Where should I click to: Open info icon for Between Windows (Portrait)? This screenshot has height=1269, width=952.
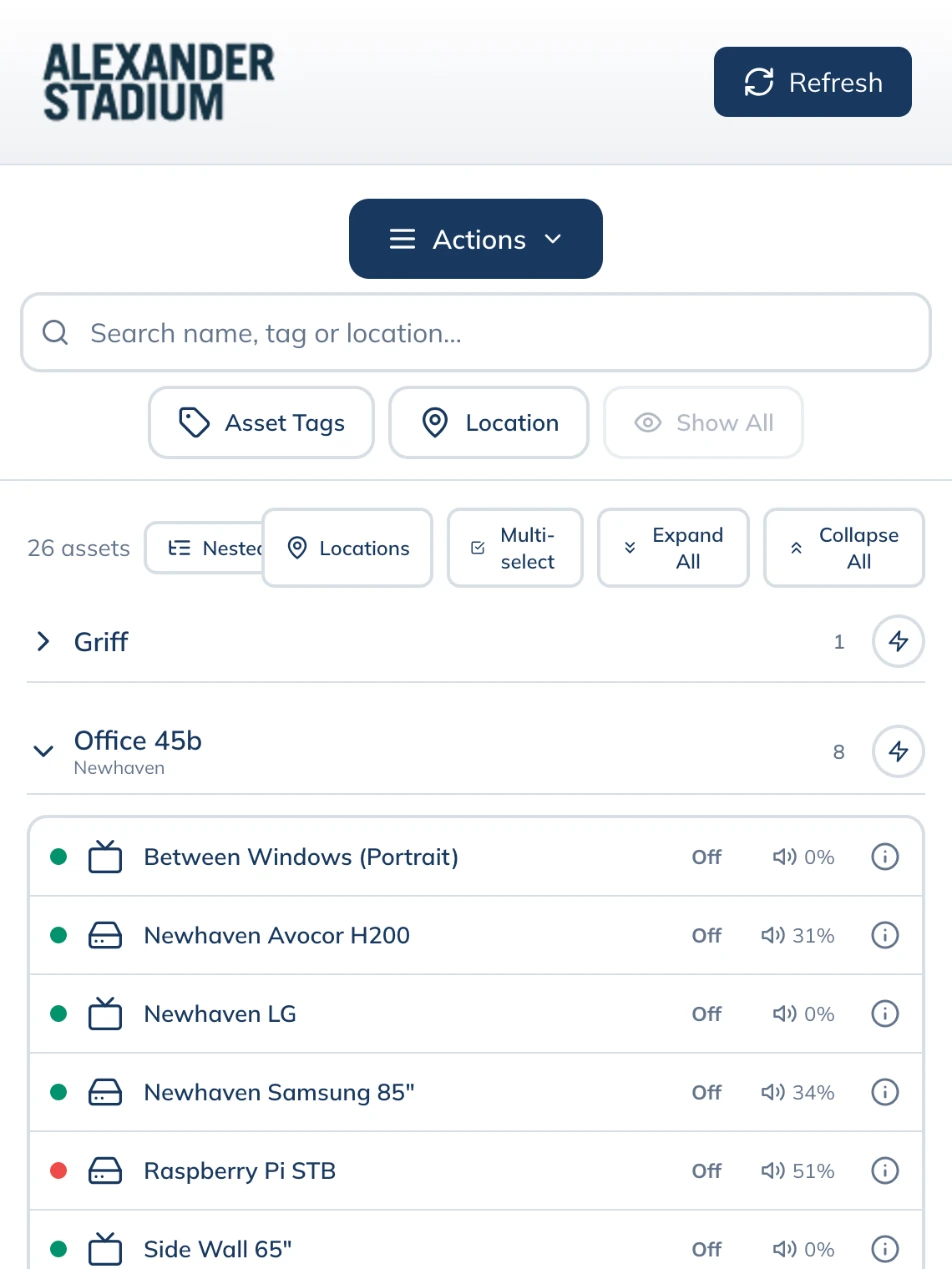(885, 857)
